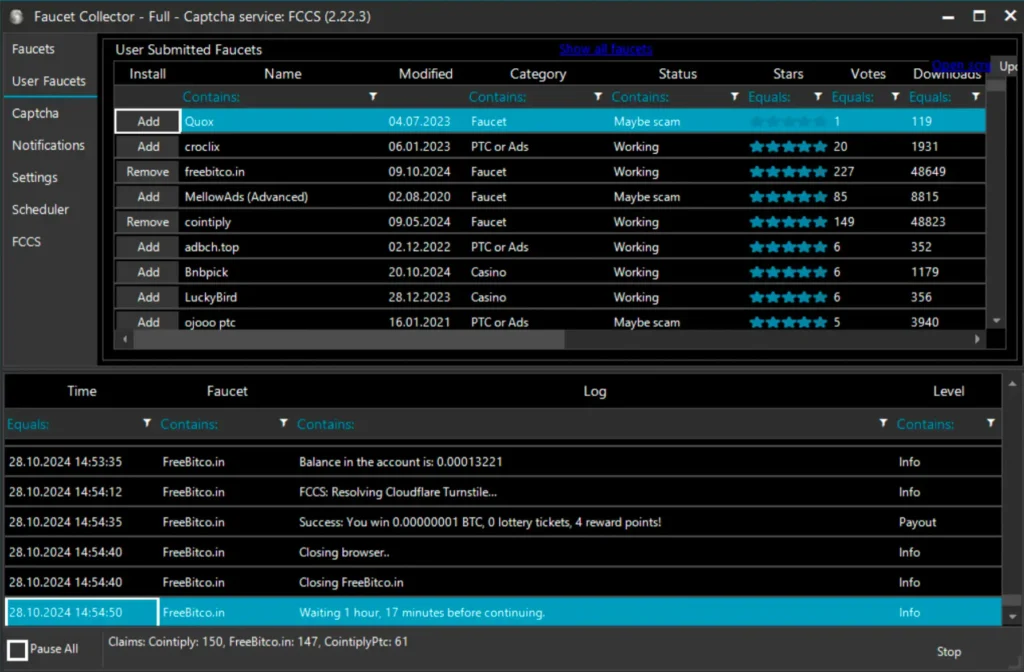Viewport: 1024px width, 672px height.
Task: Click the log Time Equals filter field
Action: click(73, 424)
